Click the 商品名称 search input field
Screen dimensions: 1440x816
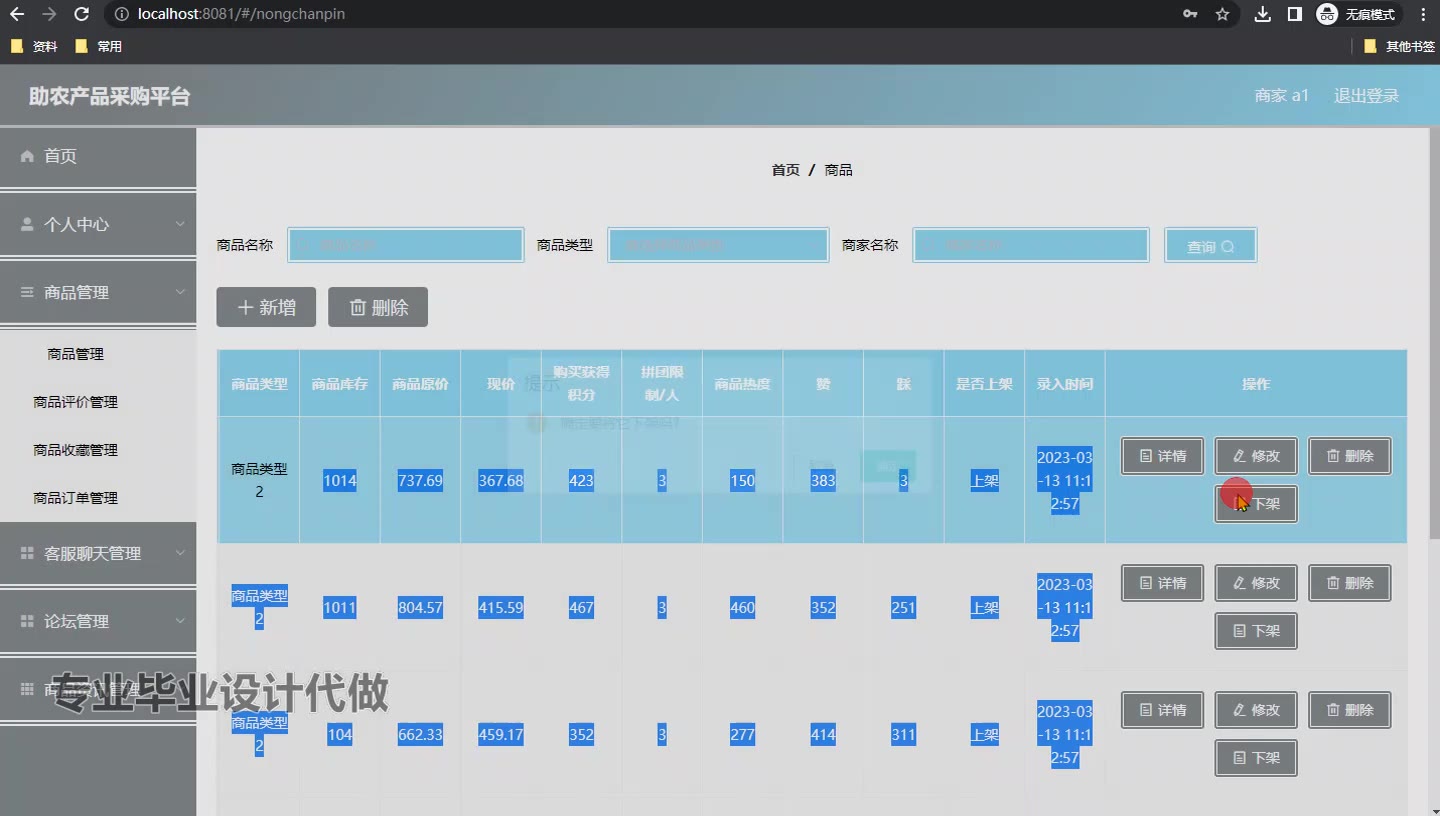pyautogui.click(x=406, y=245)
